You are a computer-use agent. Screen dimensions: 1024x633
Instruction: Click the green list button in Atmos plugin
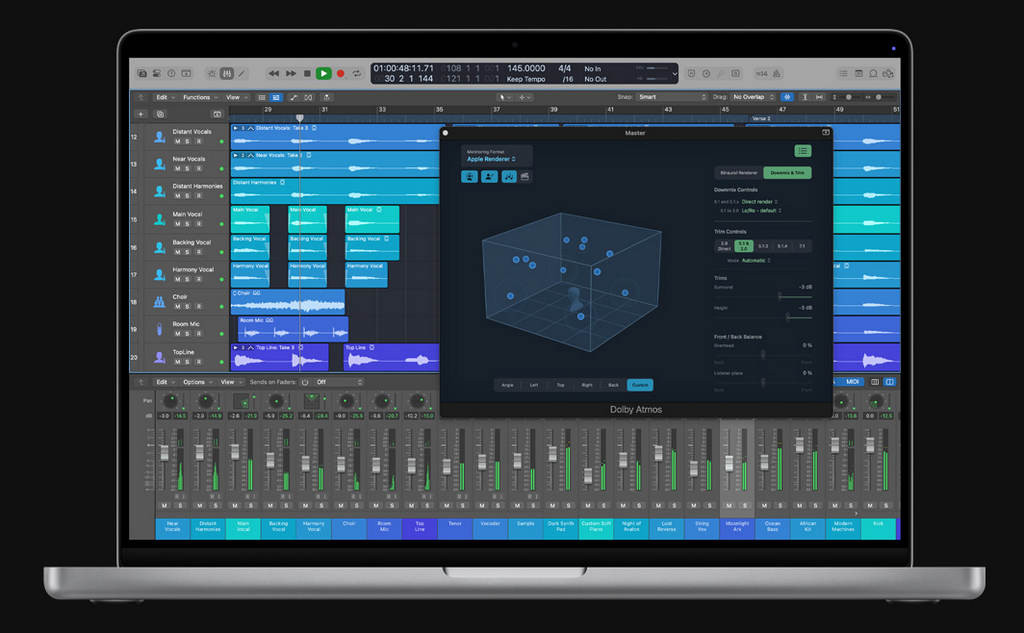[803, 151]
